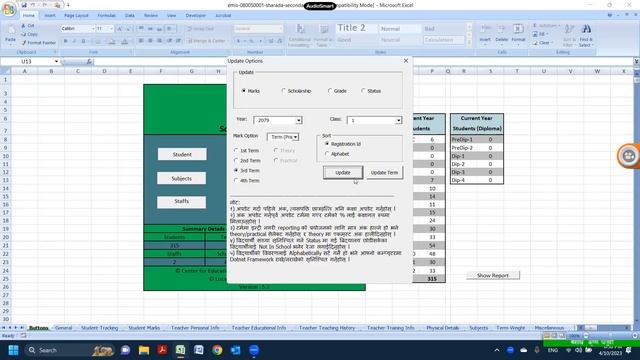640x360 pixels.
Task: Open the round Office button menu
Action: tap(9, 9)
